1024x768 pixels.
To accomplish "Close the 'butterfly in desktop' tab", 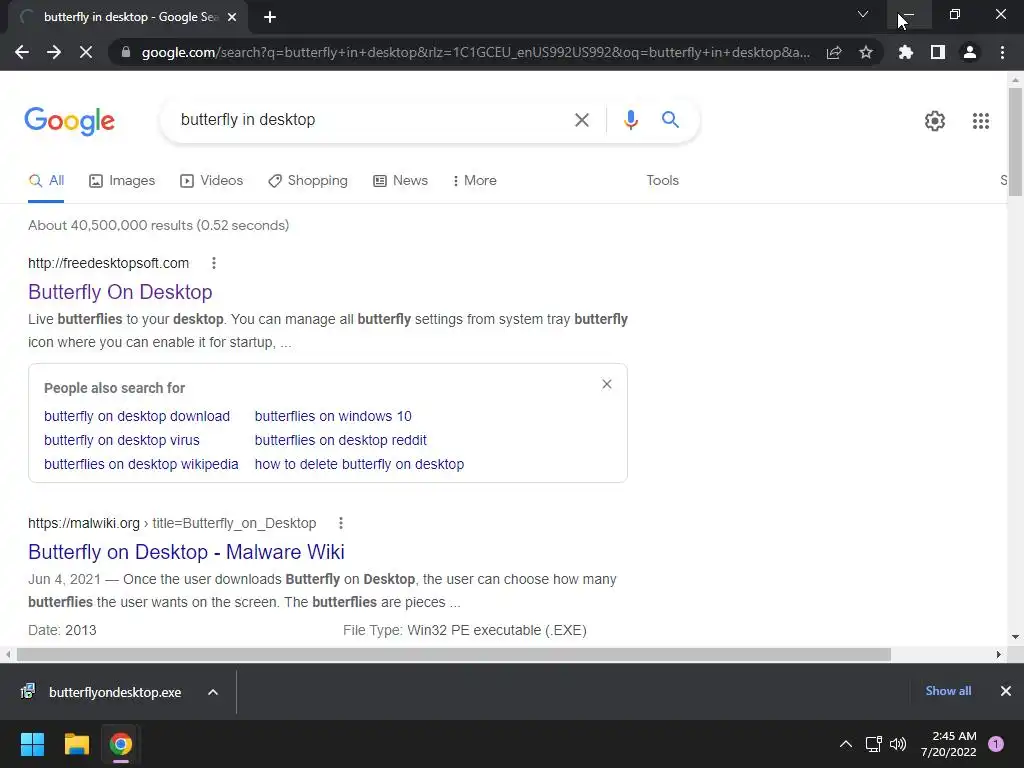I will [x=232, y=17].
